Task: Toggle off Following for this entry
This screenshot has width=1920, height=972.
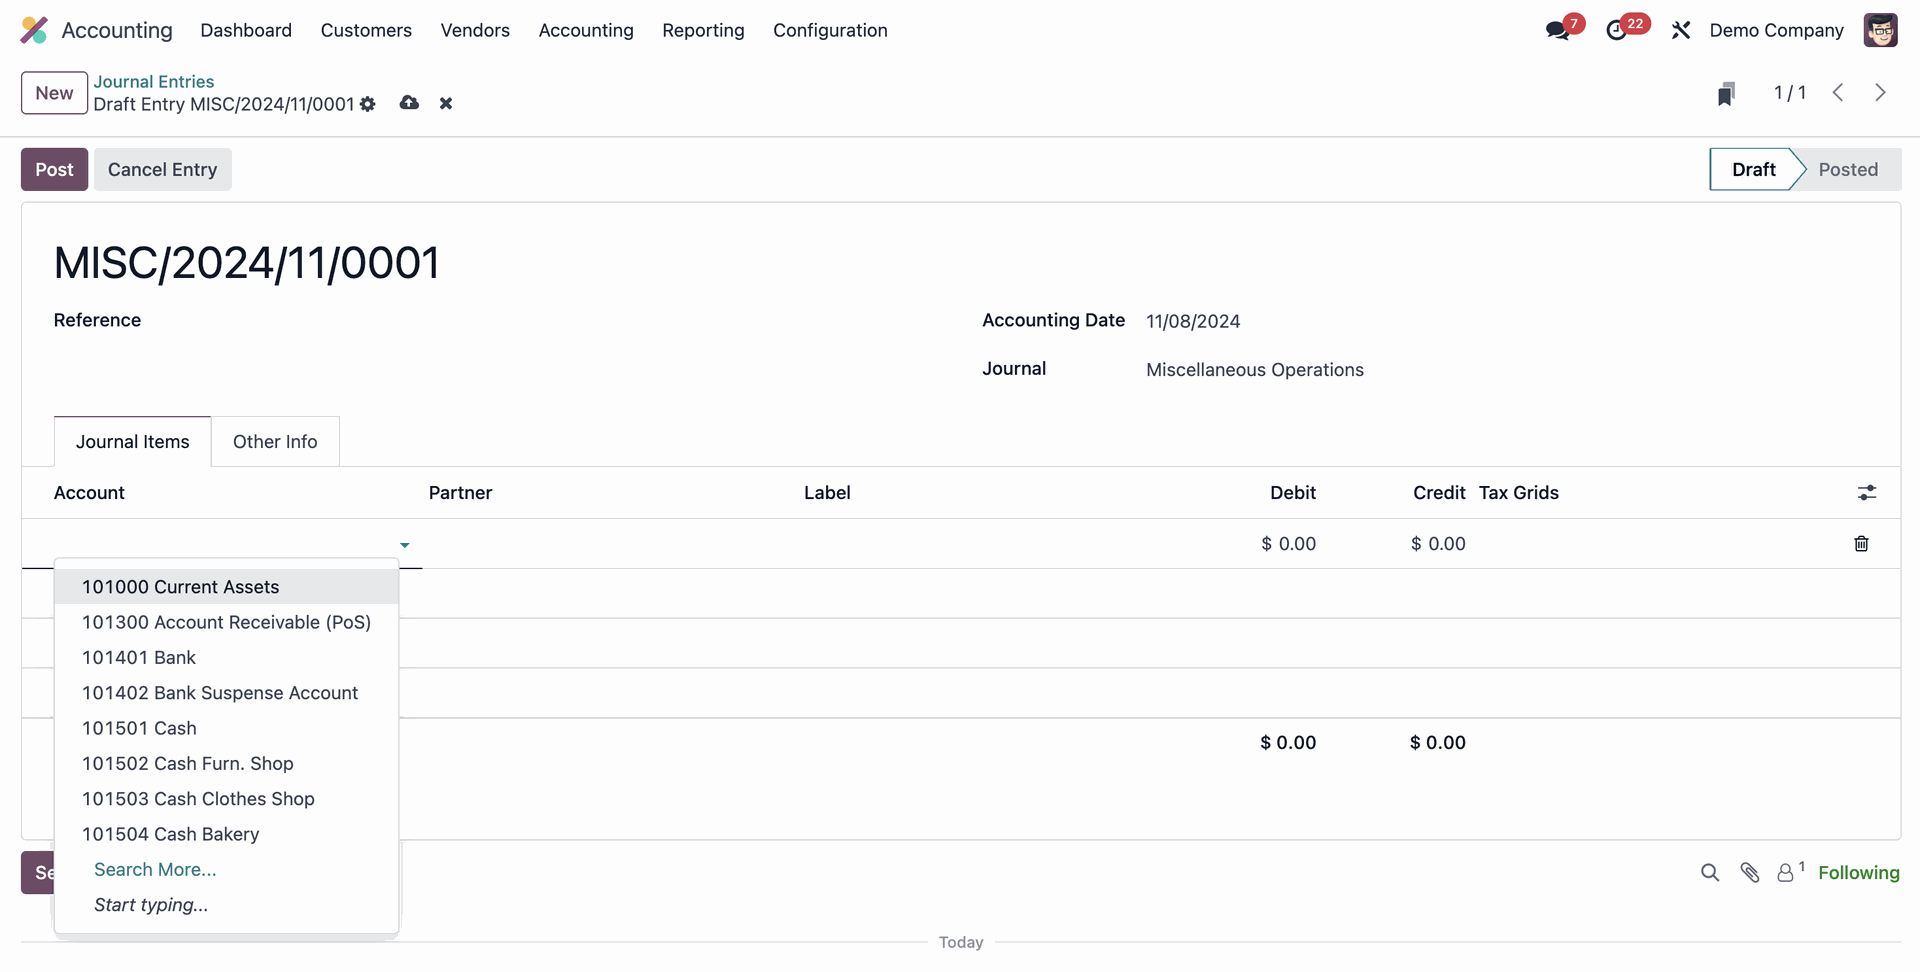Action: (x=1860, y=872)
